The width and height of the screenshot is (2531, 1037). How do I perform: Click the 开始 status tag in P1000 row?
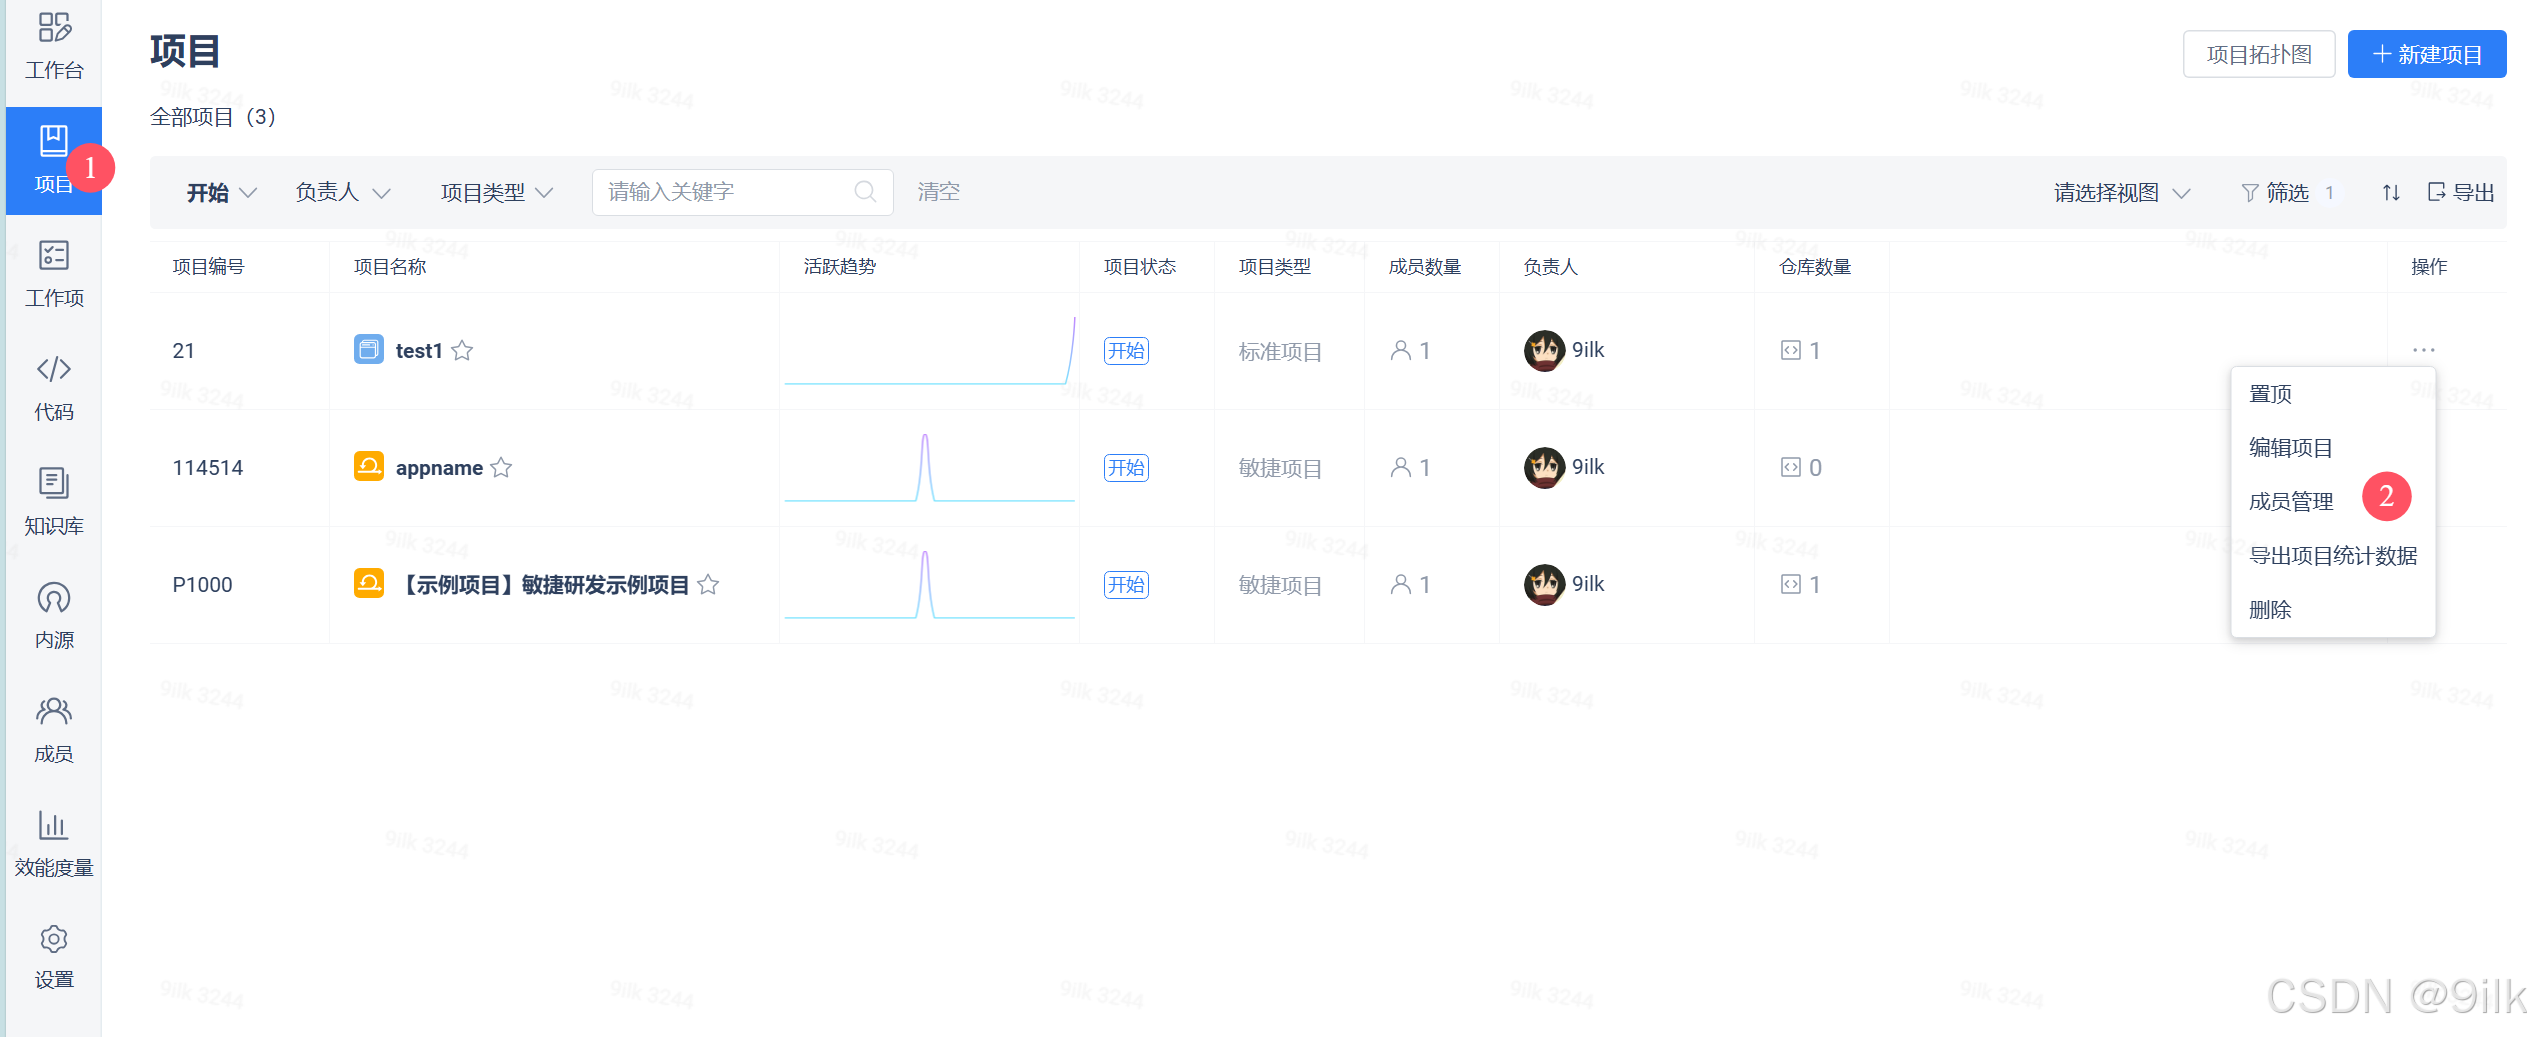1126,585
